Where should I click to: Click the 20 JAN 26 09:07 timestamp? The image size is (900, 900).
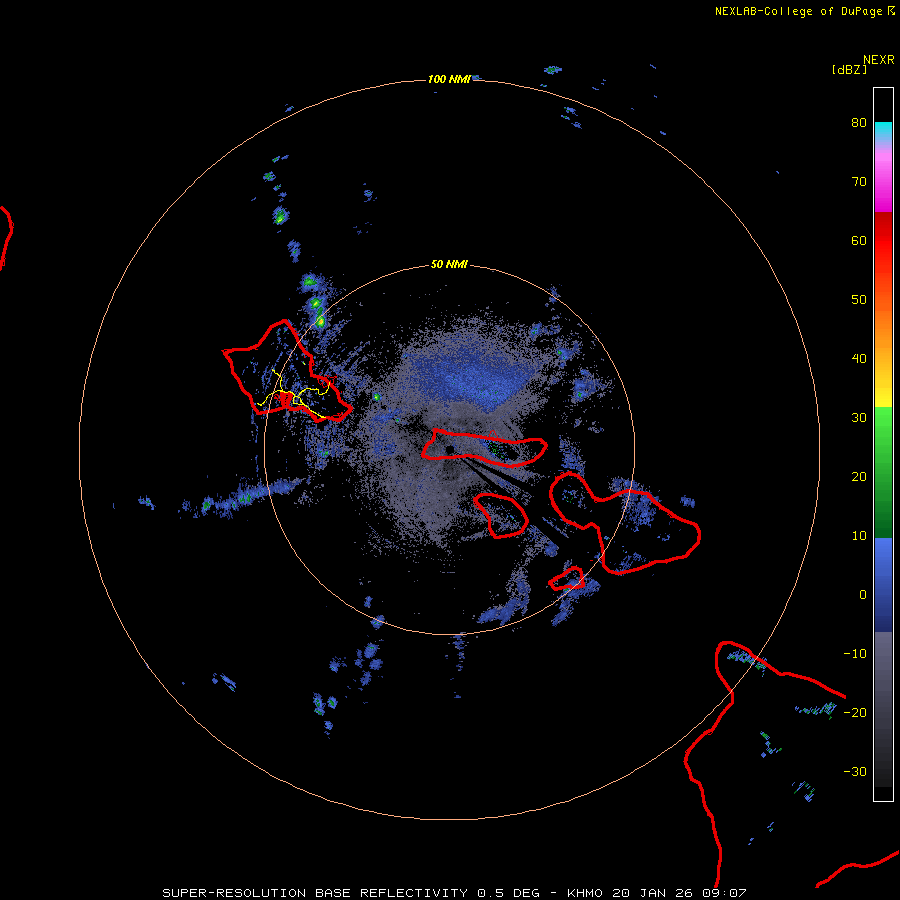pos(679,893)
